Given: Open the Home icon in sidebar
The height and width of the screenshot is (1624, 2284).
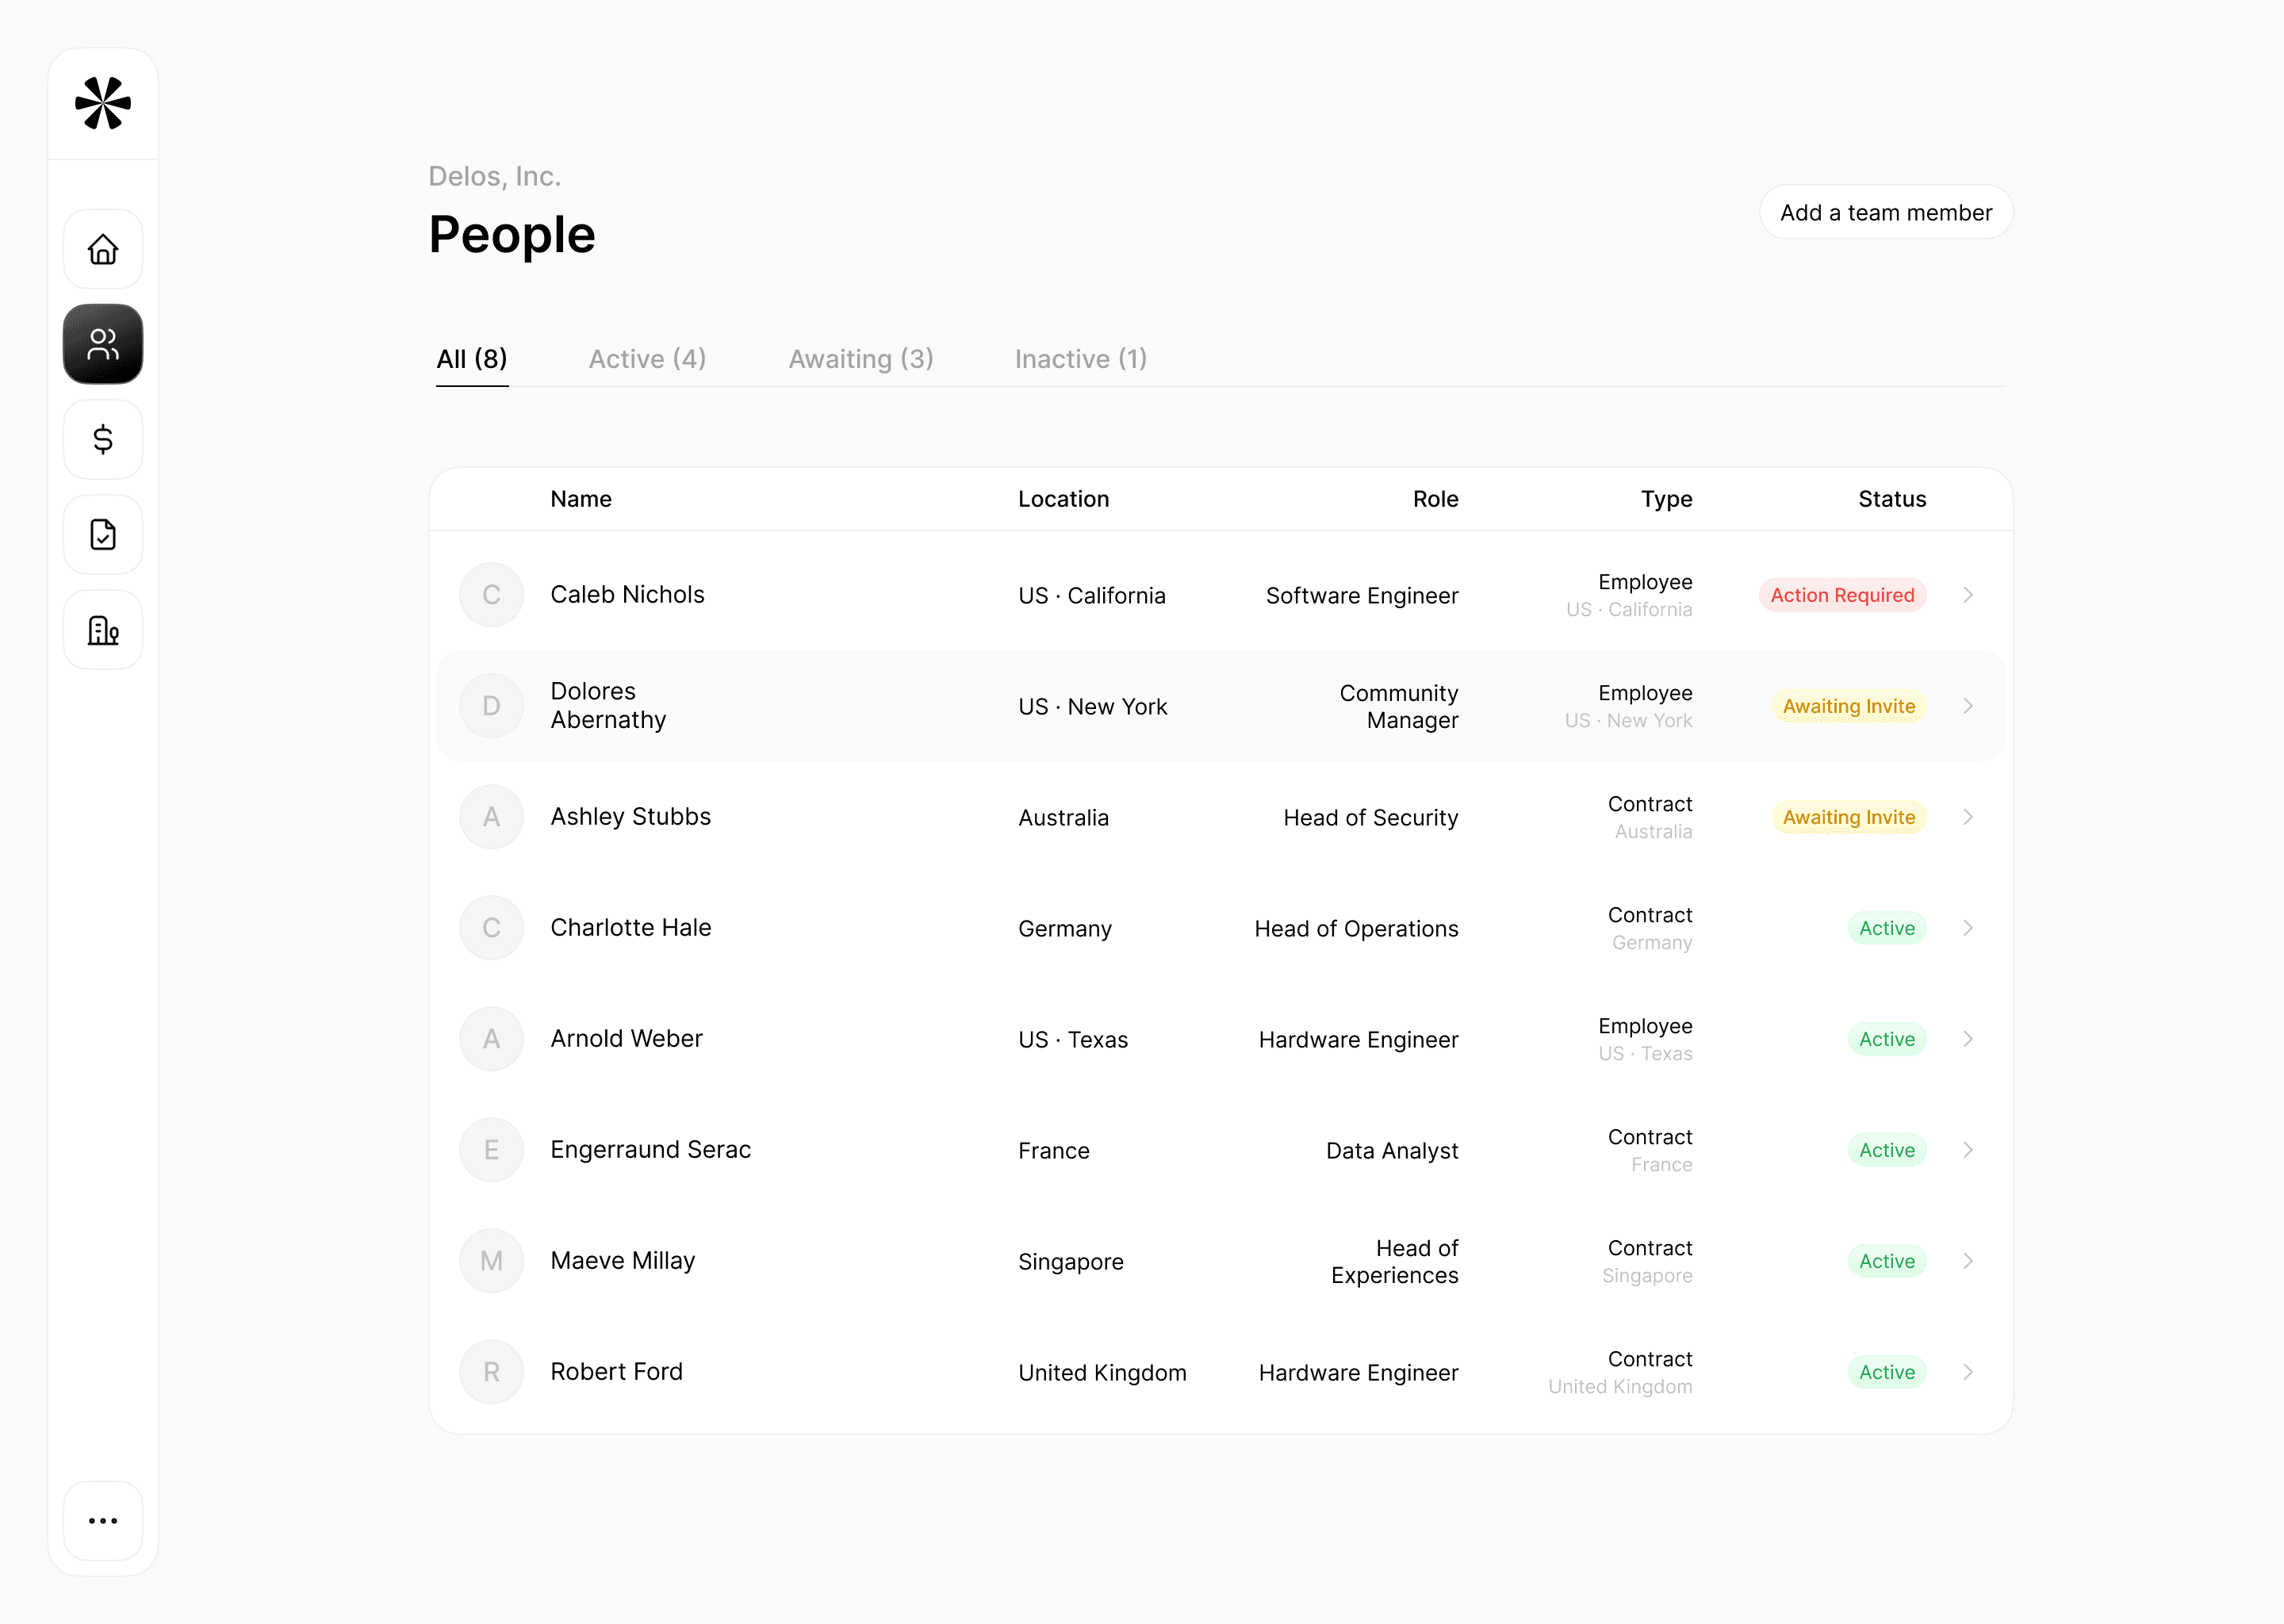Looking at the screenshot, I should coord(103,249).
